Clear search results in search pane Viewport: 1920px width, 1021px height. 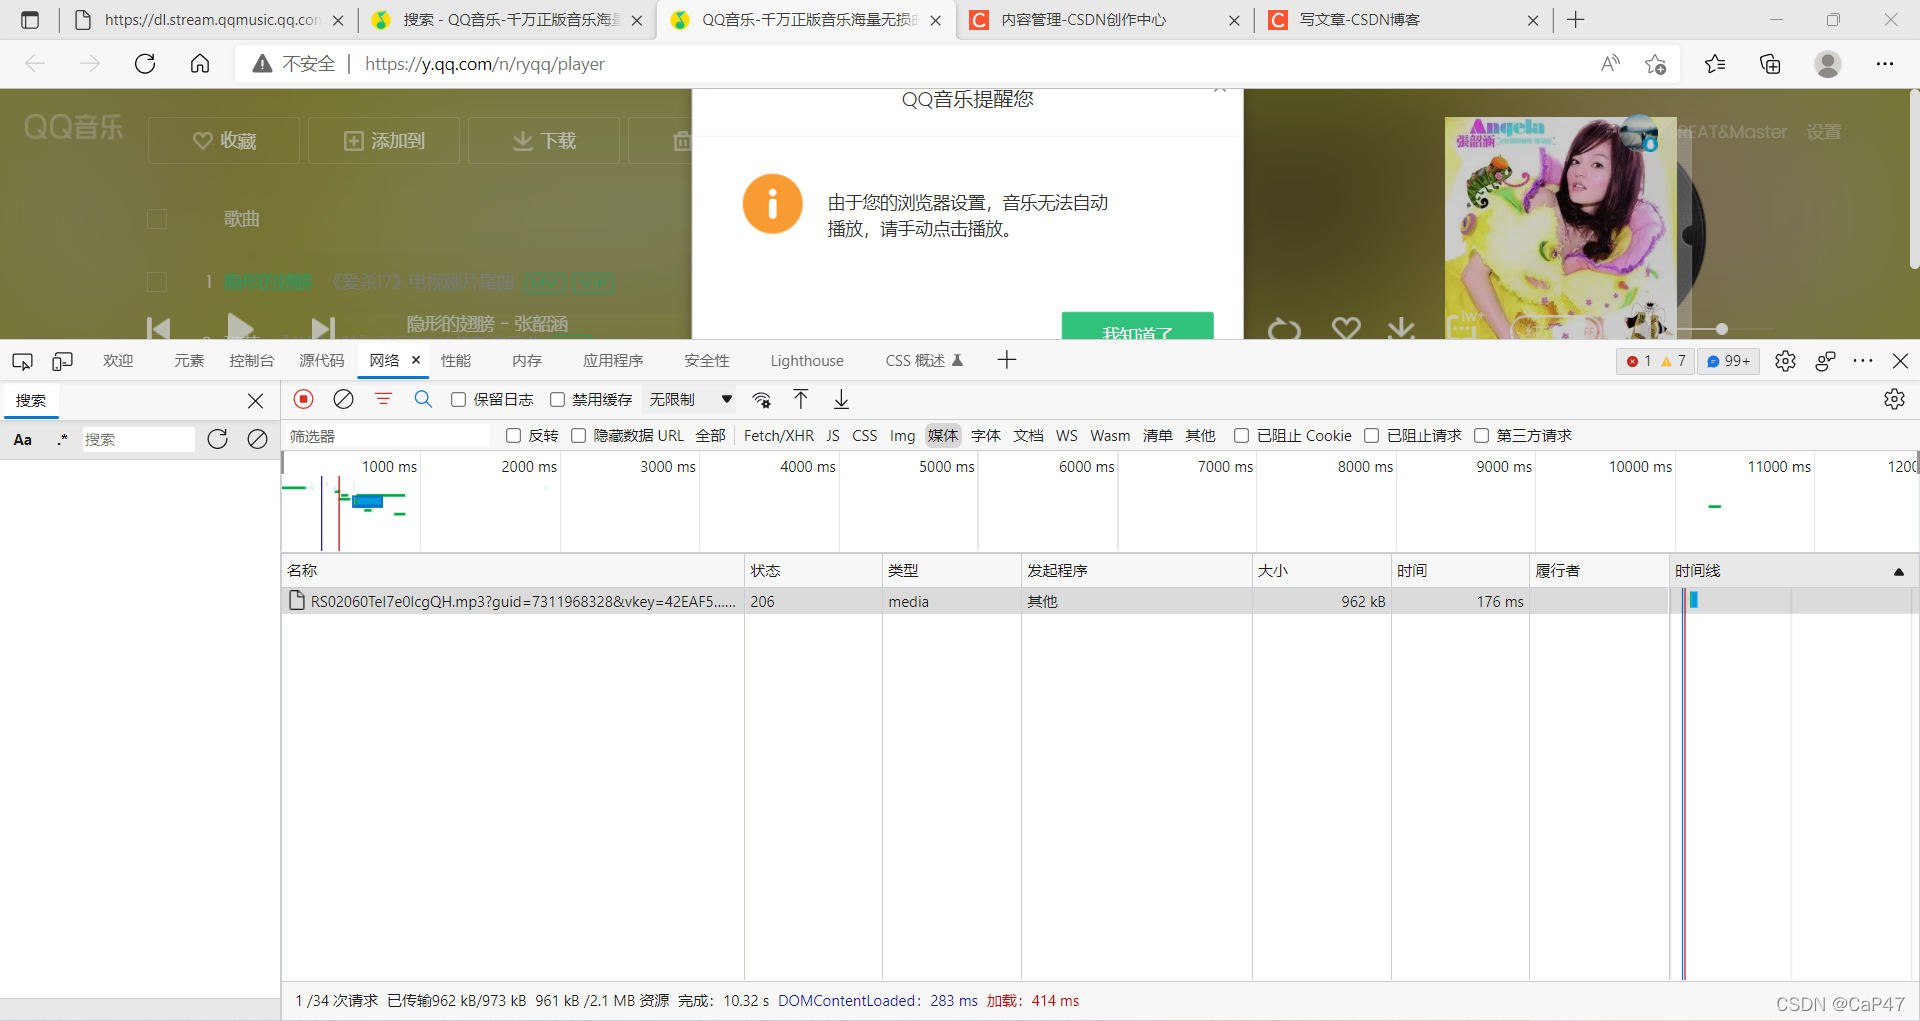257,439
